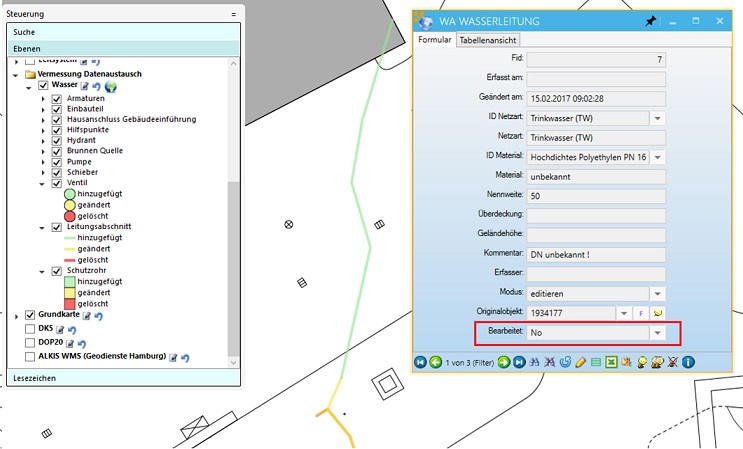Click the next record green arrow
This screenshot has width=743, height=449.
503,361
